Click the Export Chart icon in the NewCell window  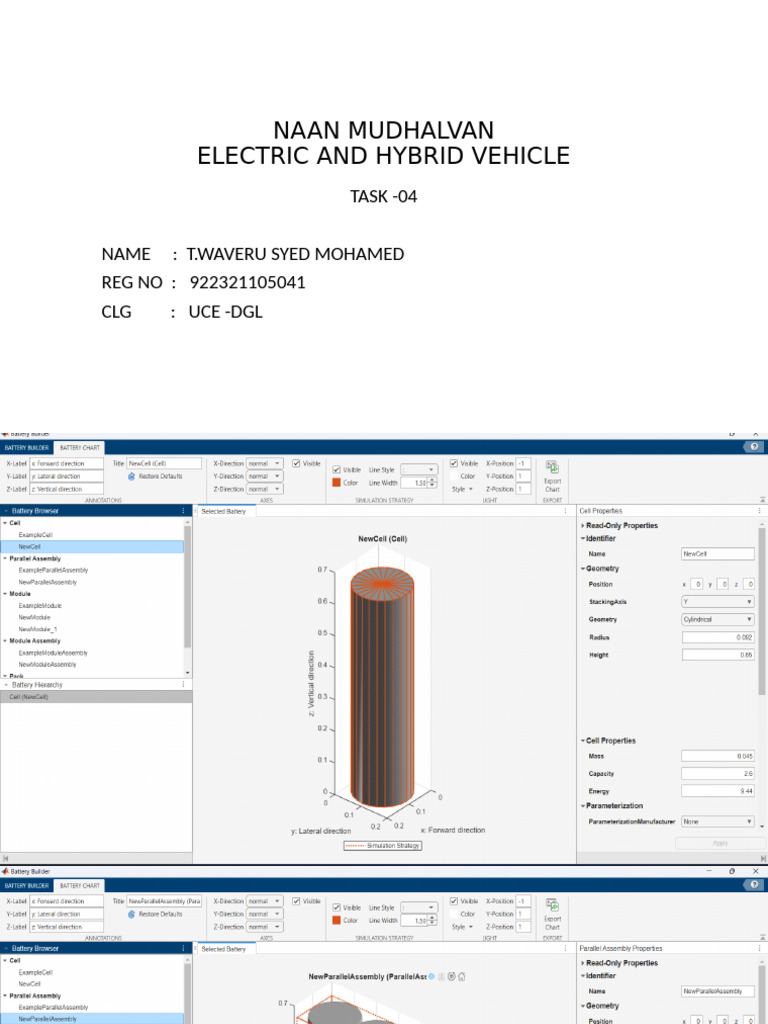tap(552, 468)
